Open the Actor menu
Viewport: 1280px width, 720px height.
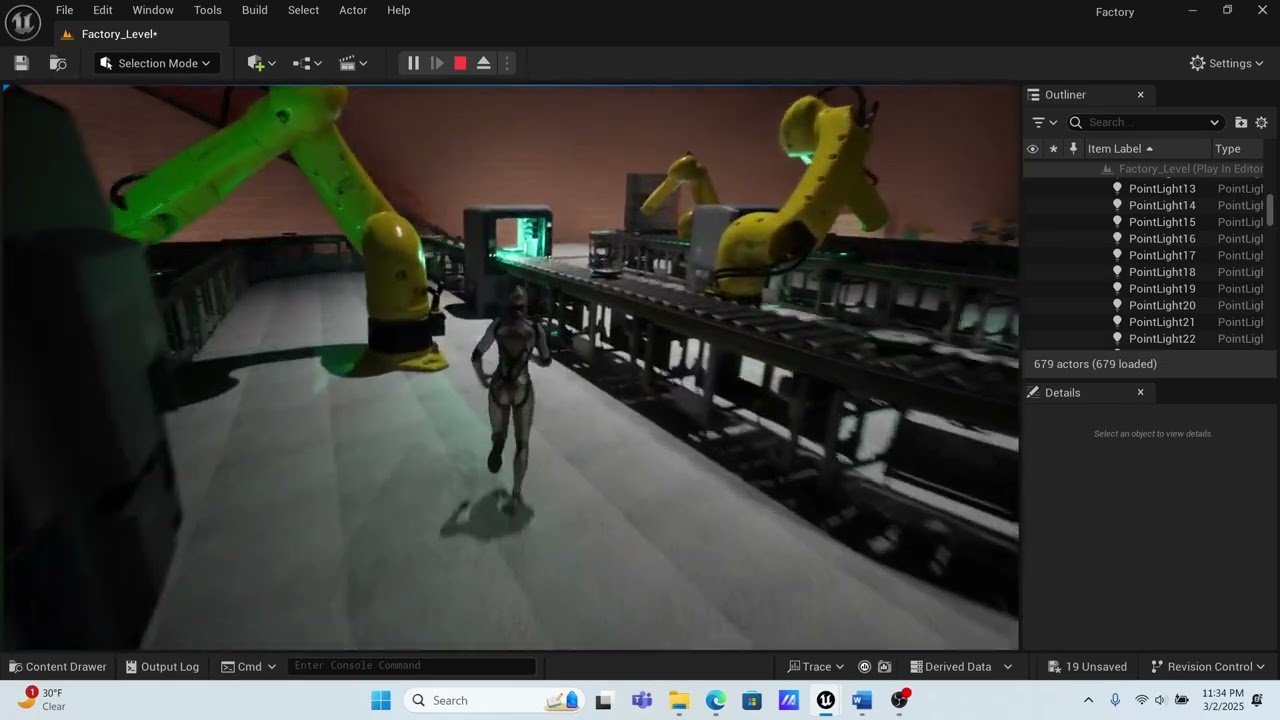[353, 10]
